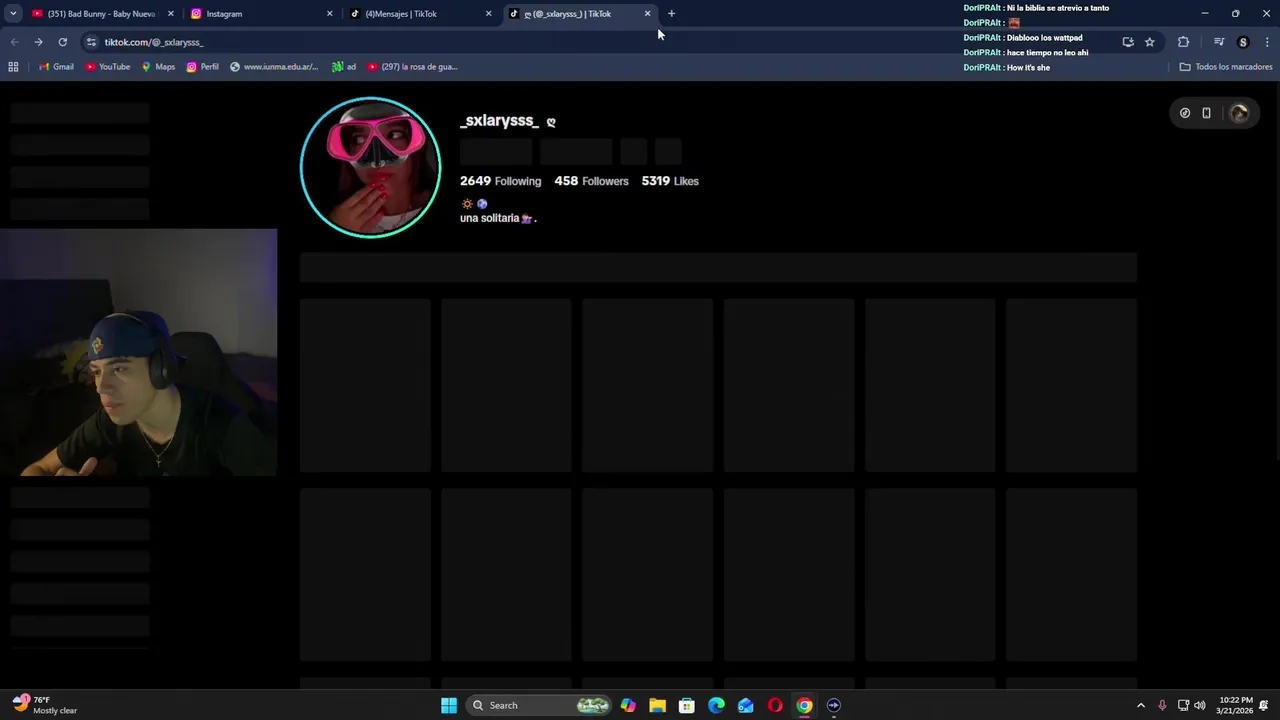Open the ad bookmark

tap(344, 67)
